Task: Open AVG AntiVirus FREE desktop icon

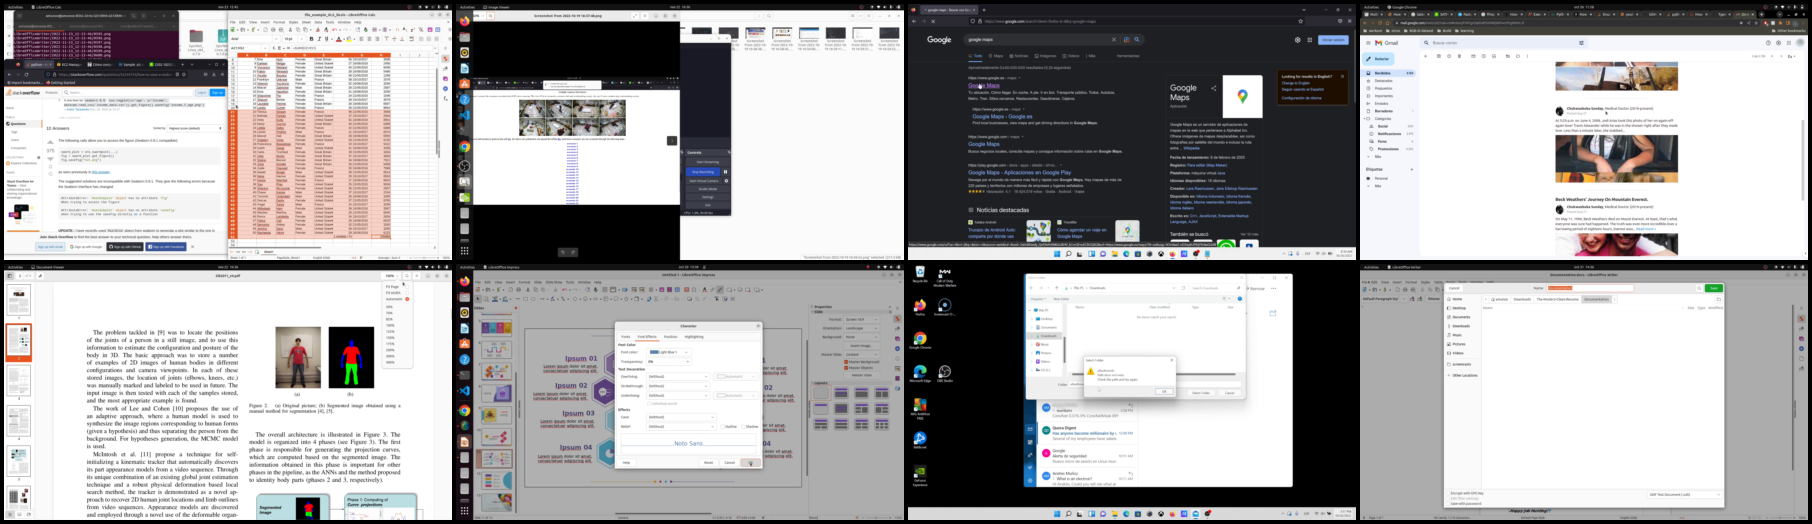Action: coord(920,408)
